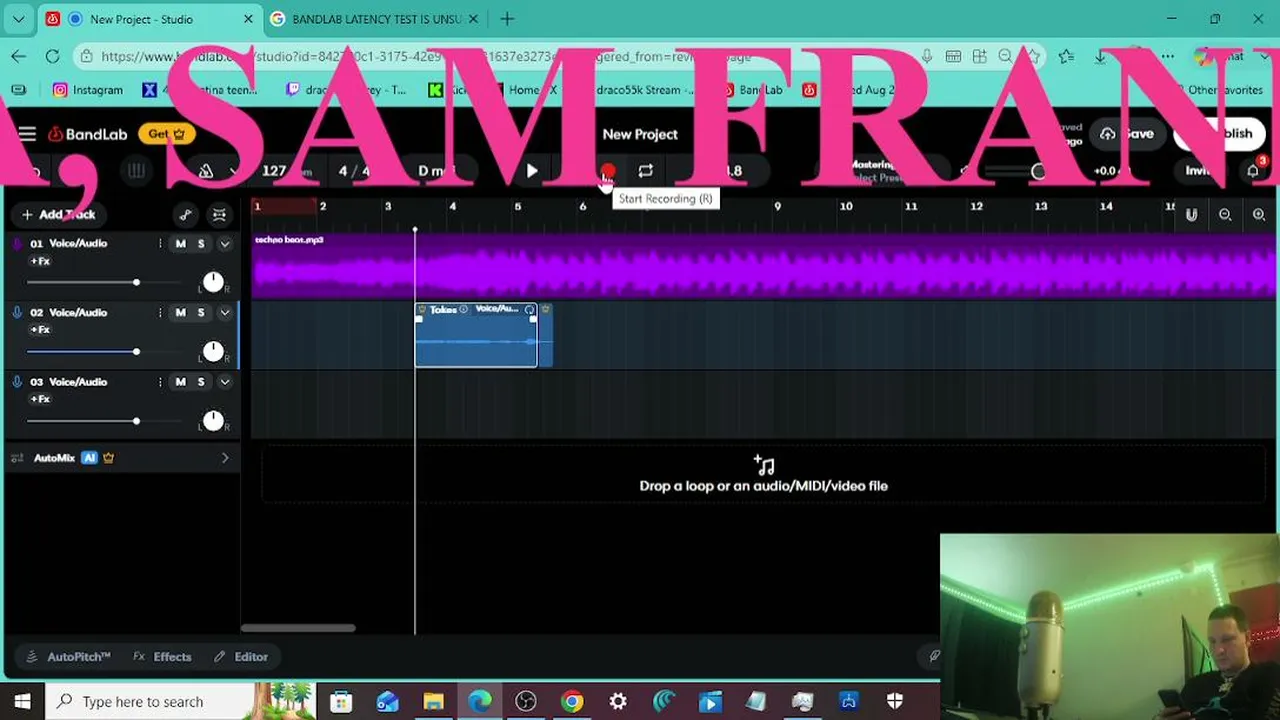
Task: Toggle the snap-to-grid magnet
Action: coord(1191,214)
